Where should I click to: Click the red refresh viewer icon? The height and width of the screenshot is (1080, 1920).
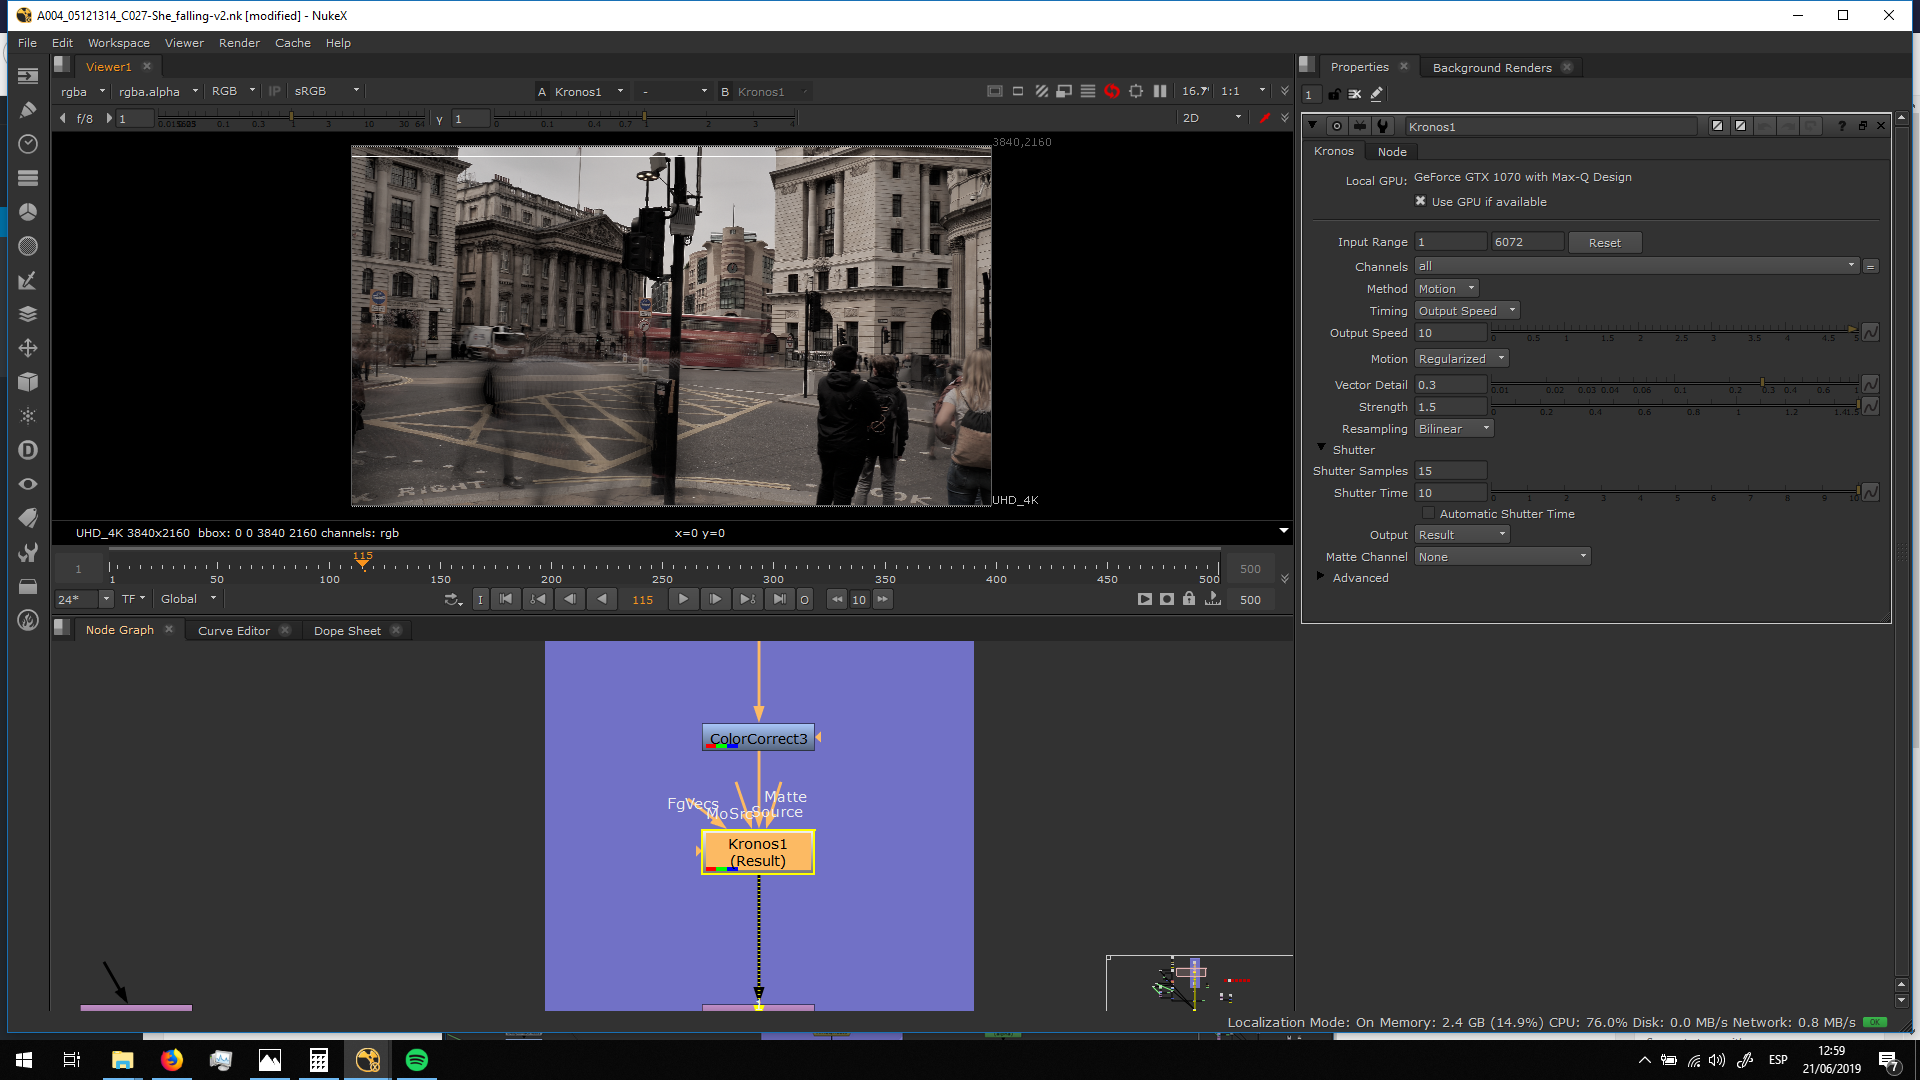1111,91
